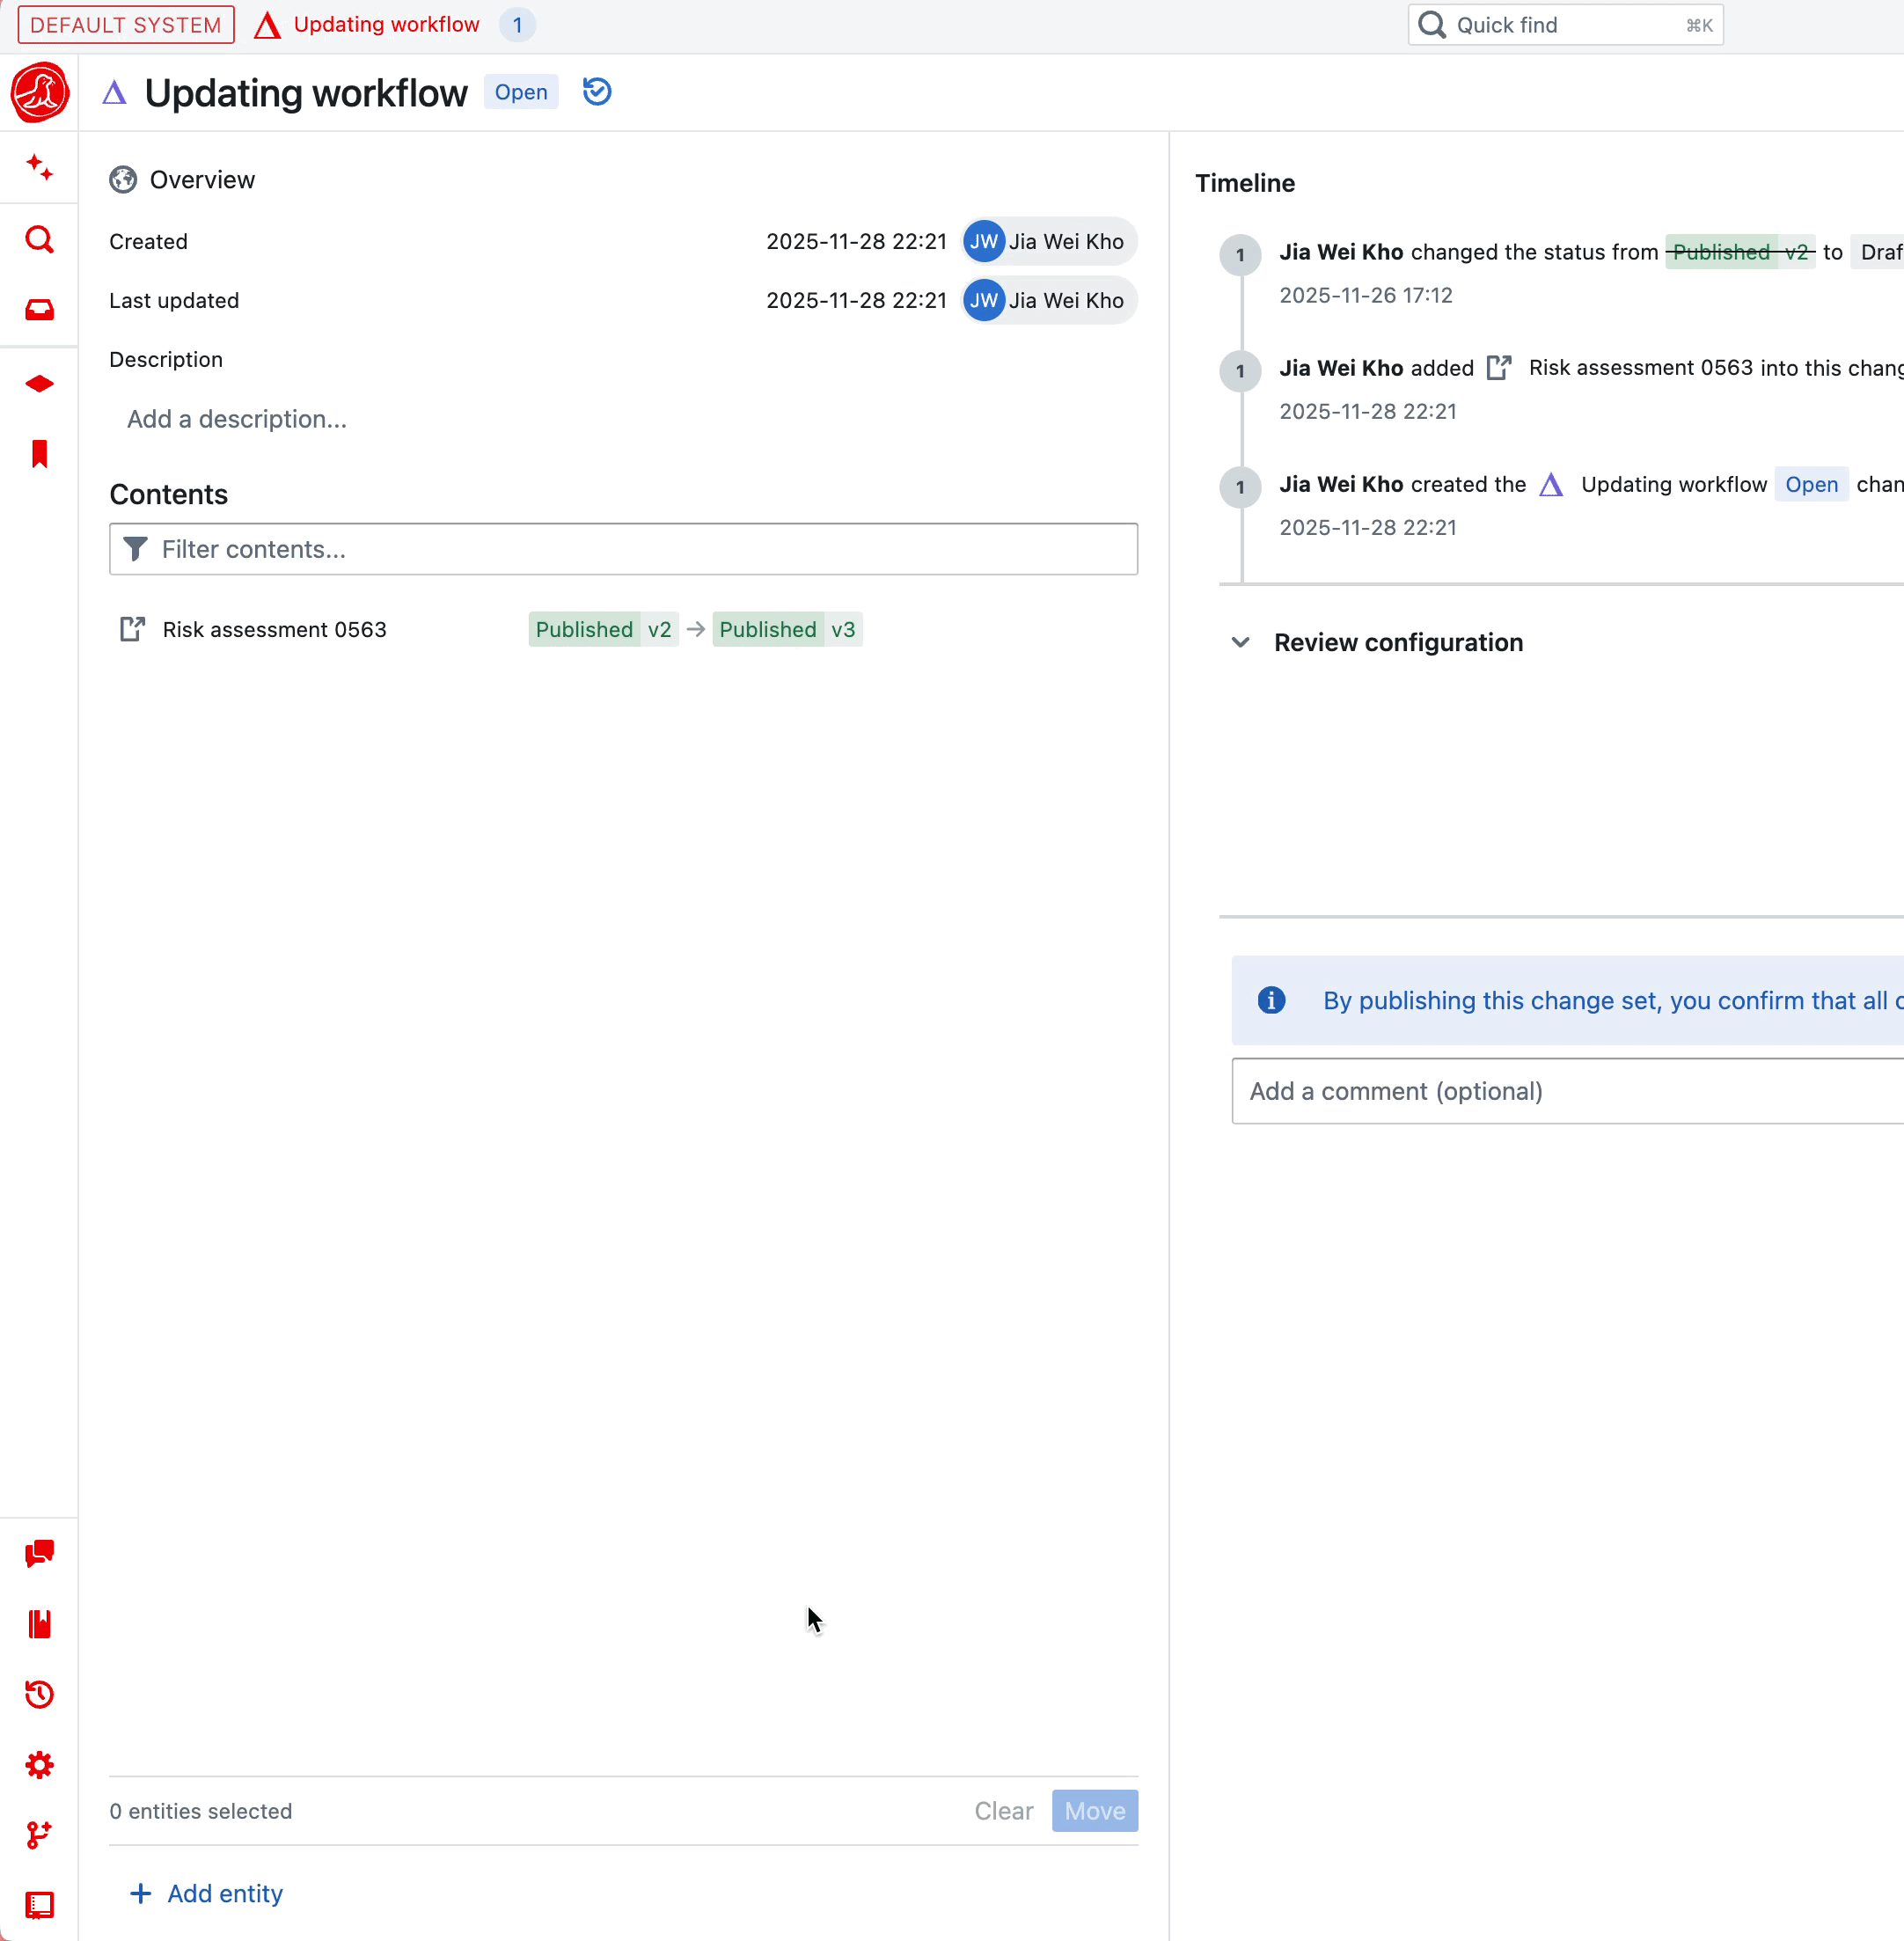1904x1941 pixels.
Task: Open the DEFAULT SYSTEM breadcrumb
Action: point(125,24)
